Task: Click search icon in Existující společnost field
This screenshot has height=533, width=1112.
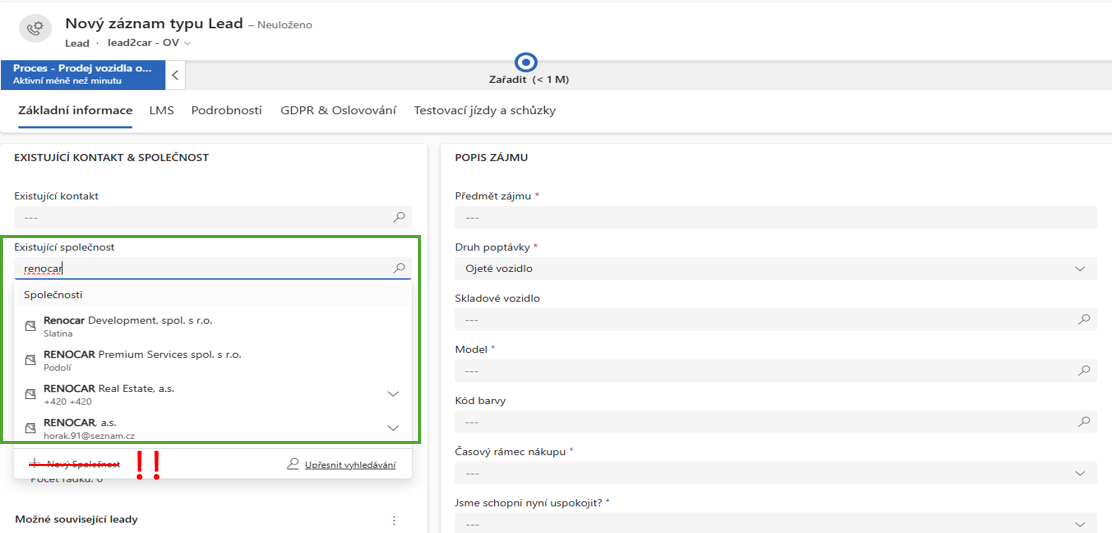Action: [399, 268]
